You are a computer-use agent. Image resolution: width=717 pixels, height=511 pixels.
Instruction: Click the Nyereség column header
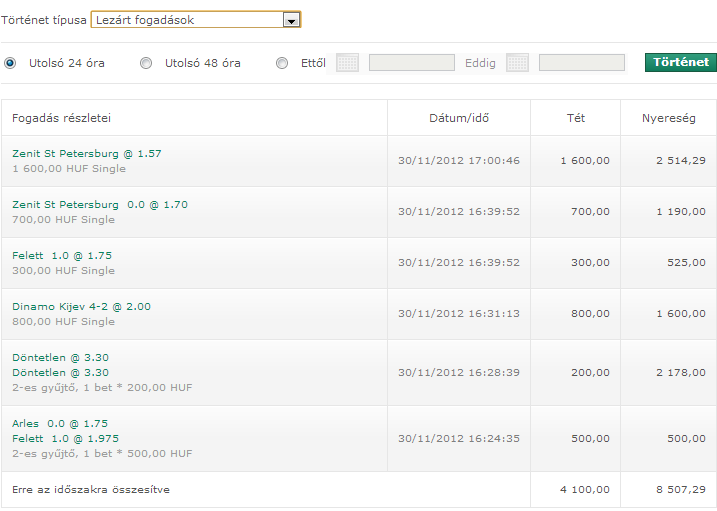click(x=668, y=118)
